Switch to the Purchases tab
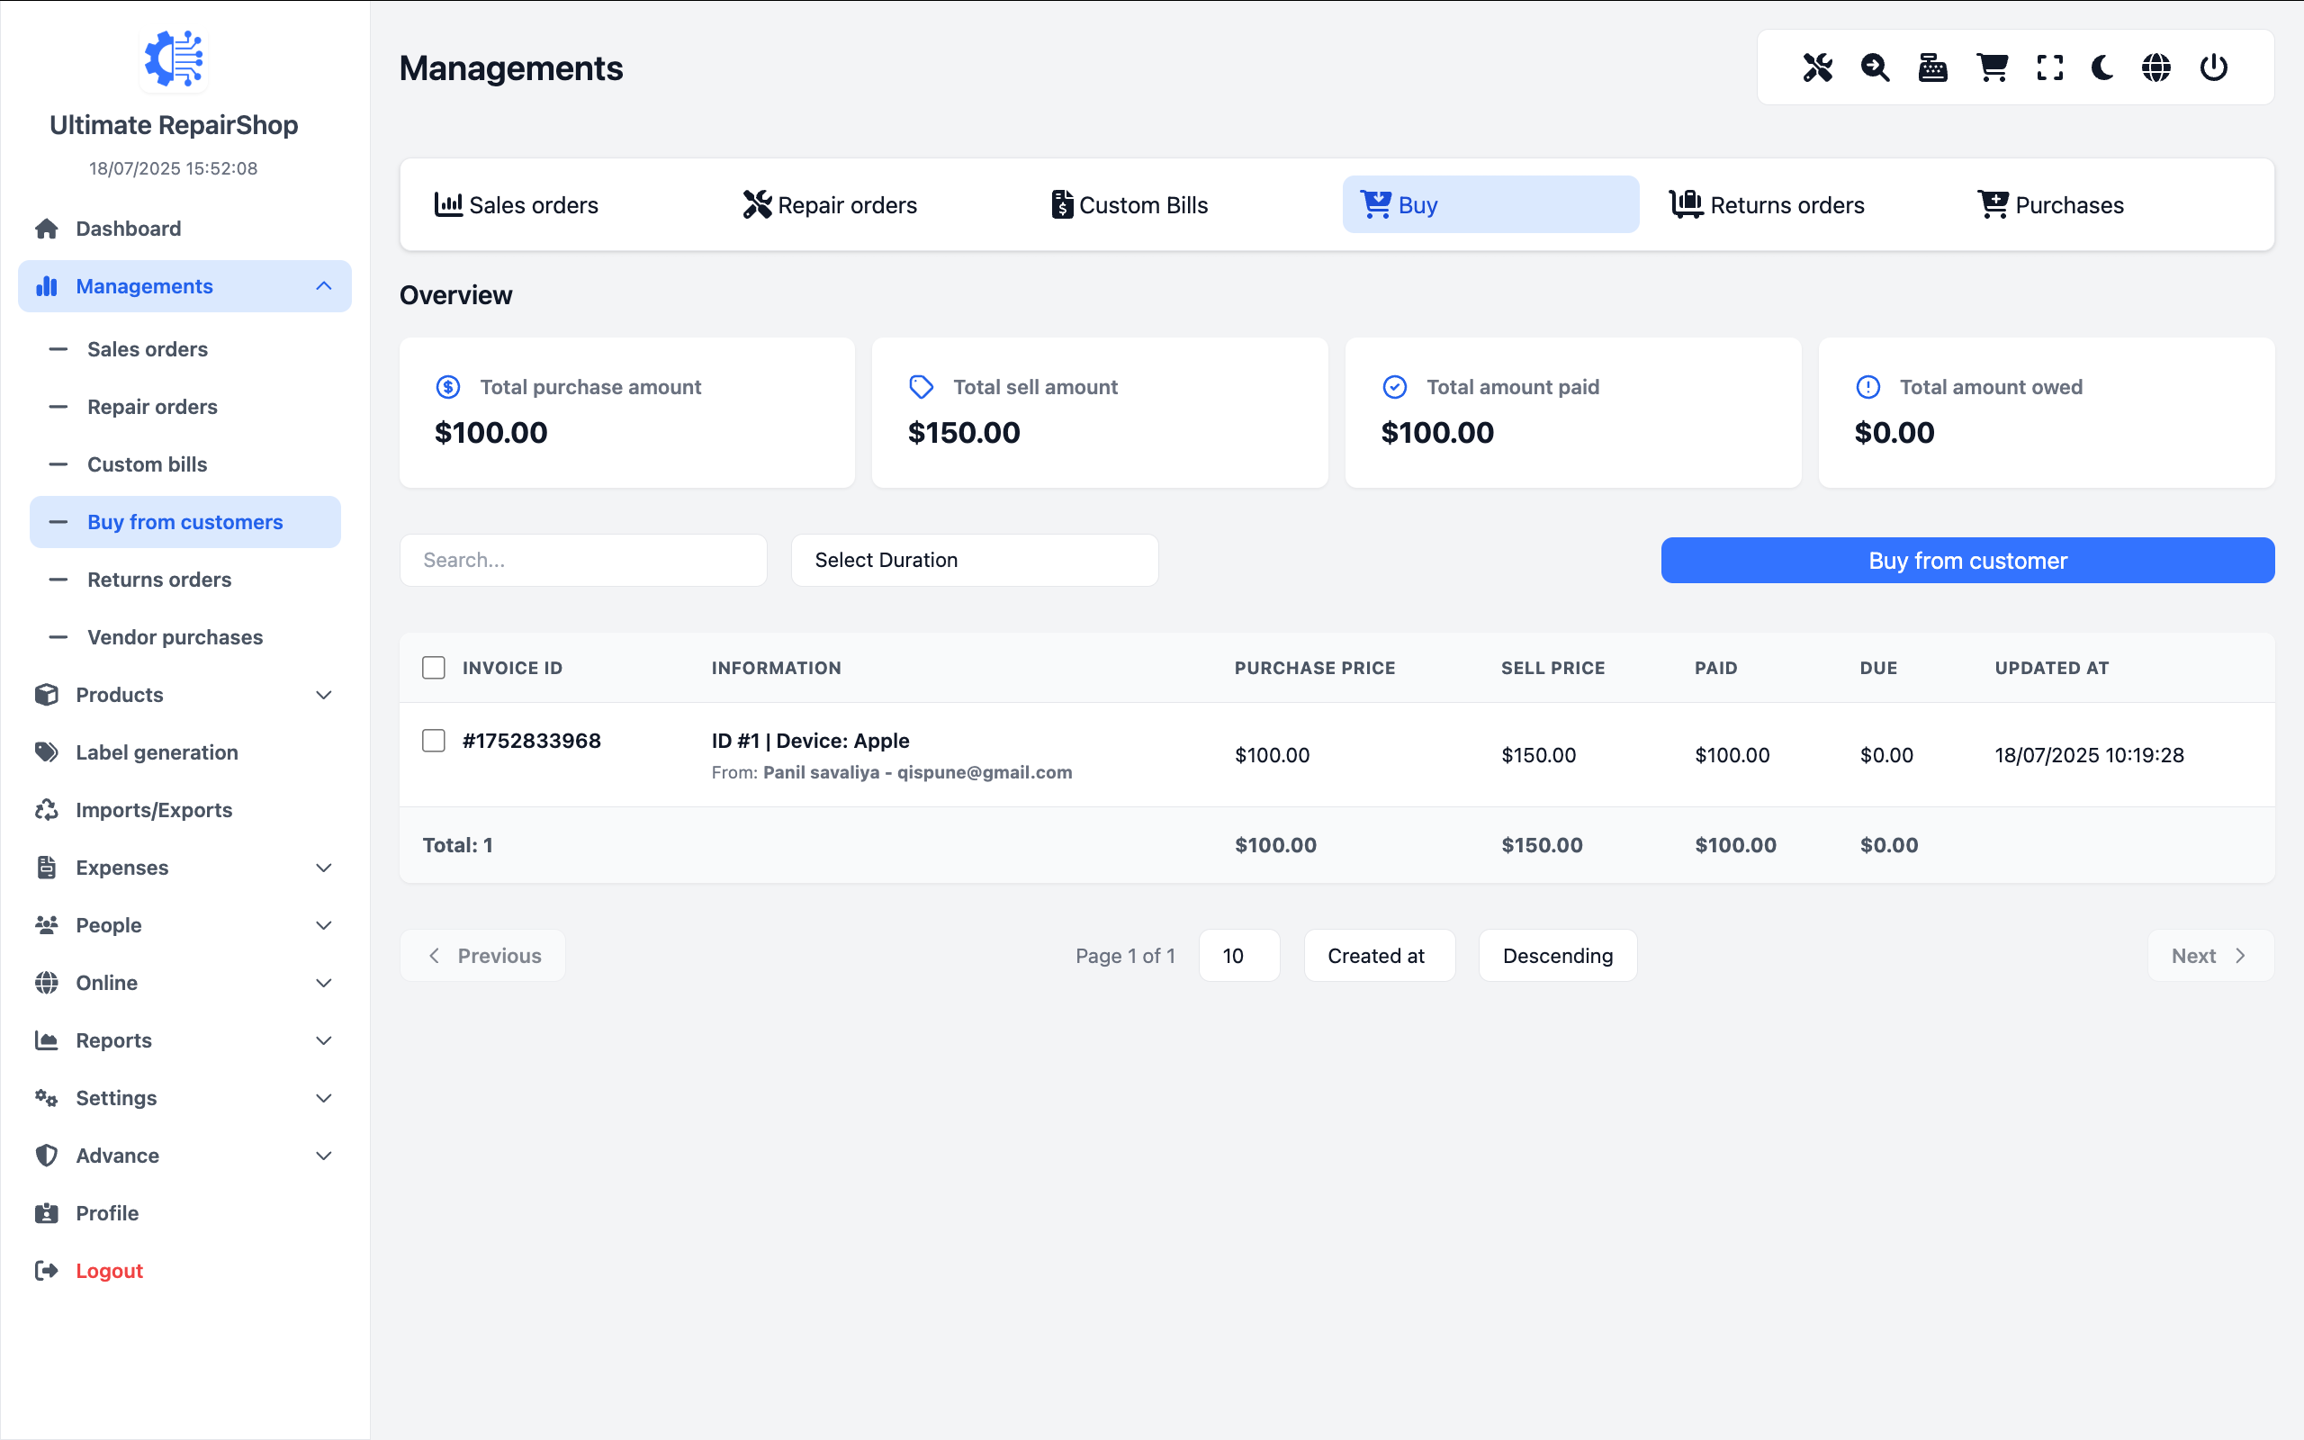 click(x=2050, y=205)
